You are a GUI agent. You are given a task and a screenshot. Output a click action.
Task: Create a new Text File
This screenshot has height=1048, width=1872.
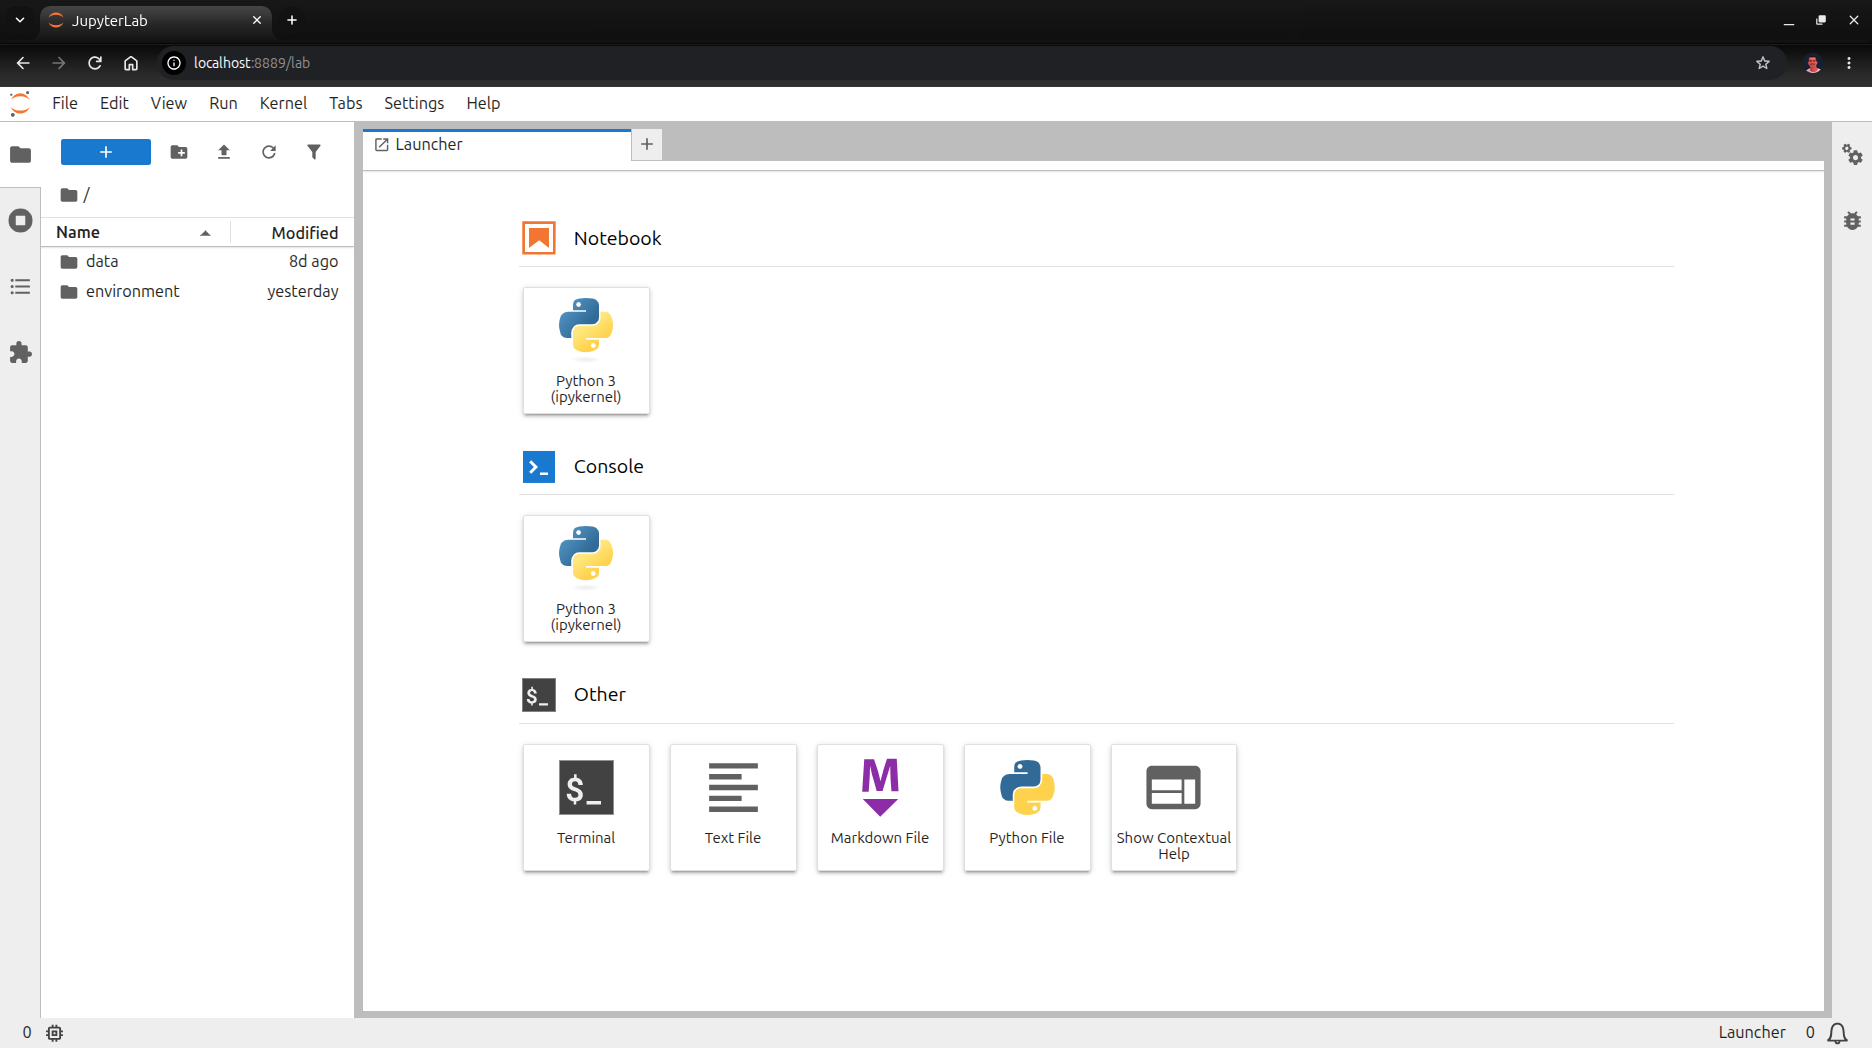[733, 808]
